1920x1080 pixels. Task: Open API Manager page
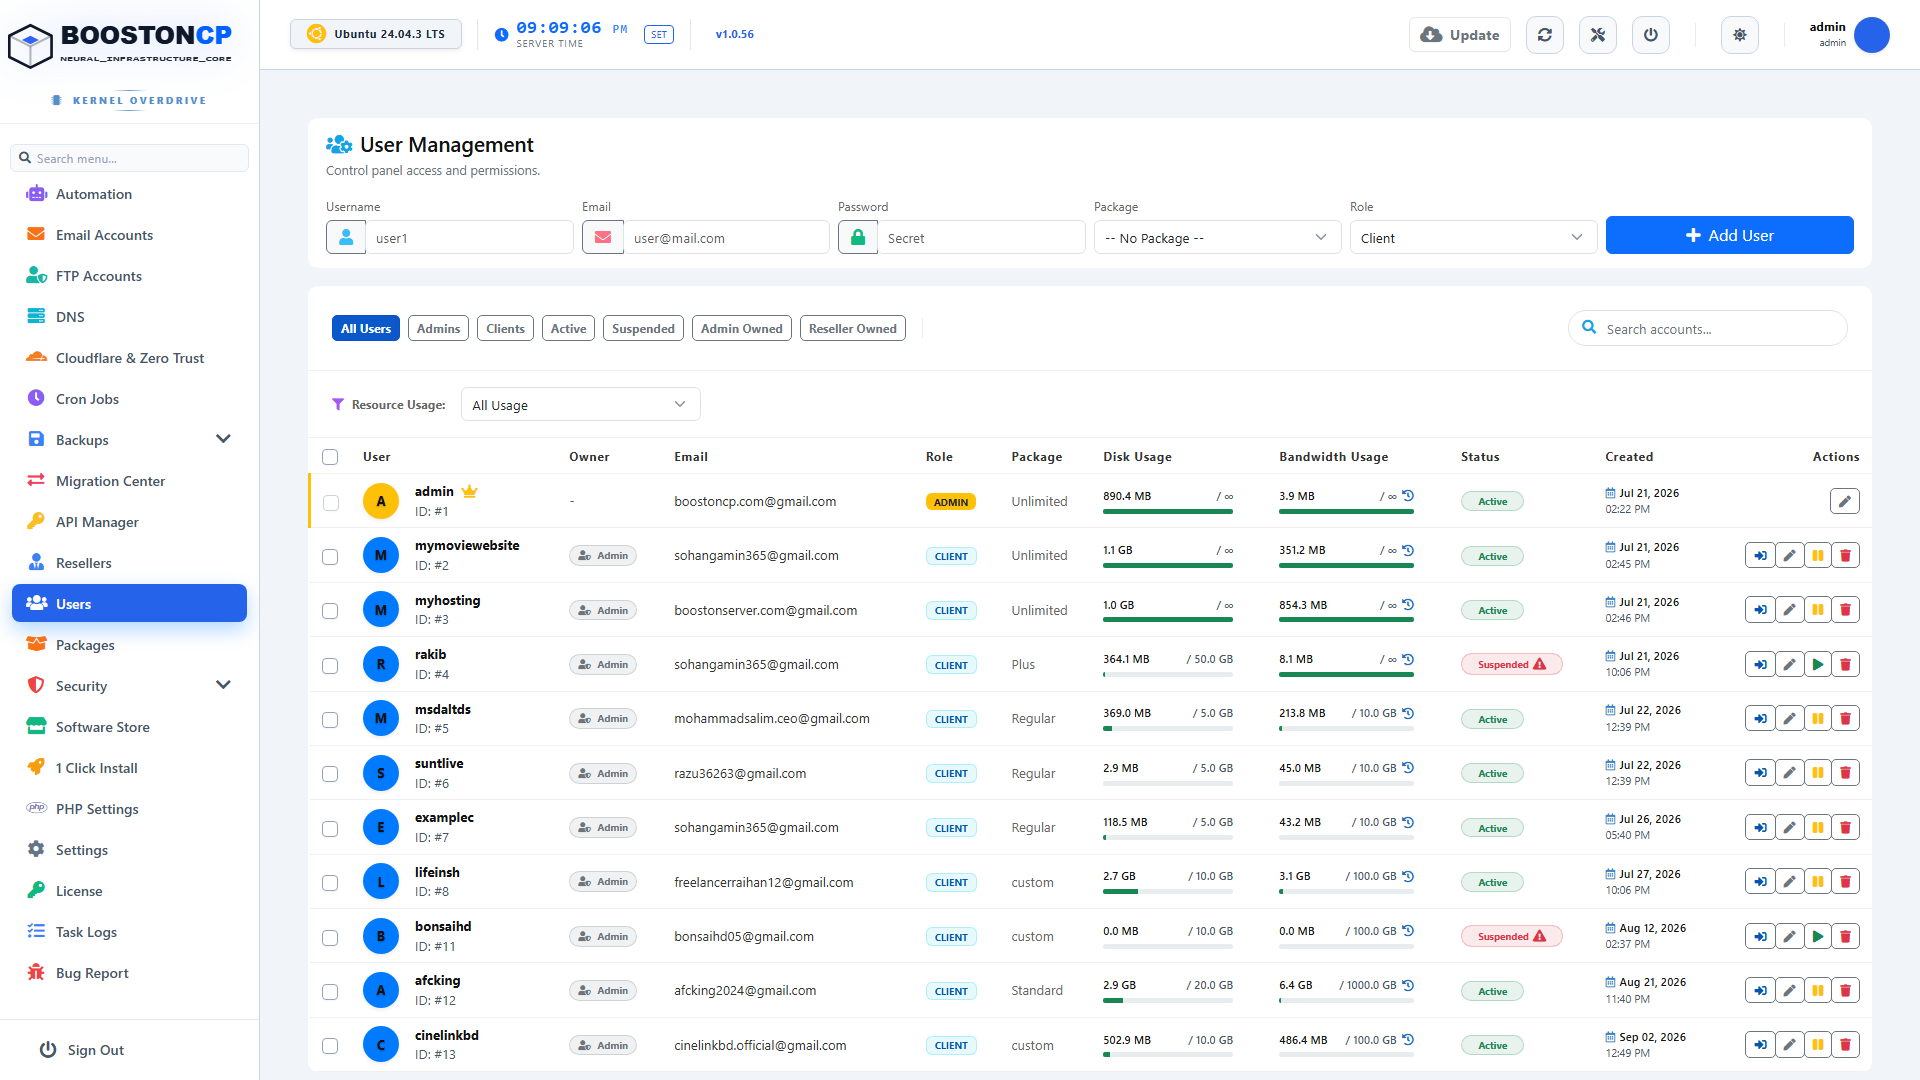[97, 522]
